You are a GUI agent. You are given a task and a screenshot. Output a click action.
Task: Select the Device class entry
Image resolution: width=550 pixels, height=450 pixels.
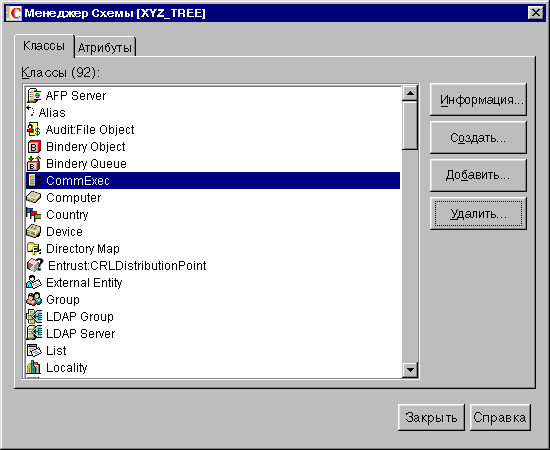tap(213, 232)
